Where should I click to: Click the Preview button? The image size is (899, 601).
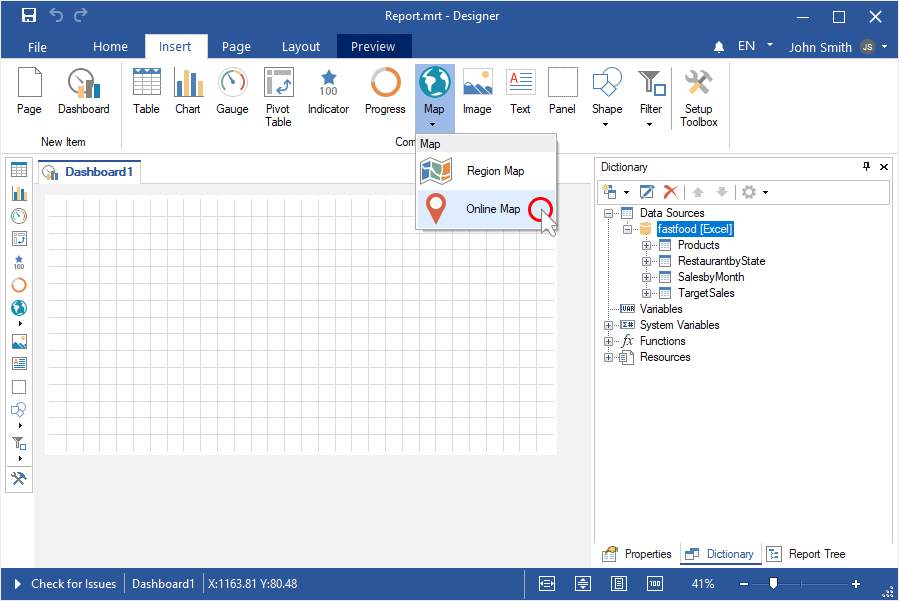(373, 47)
